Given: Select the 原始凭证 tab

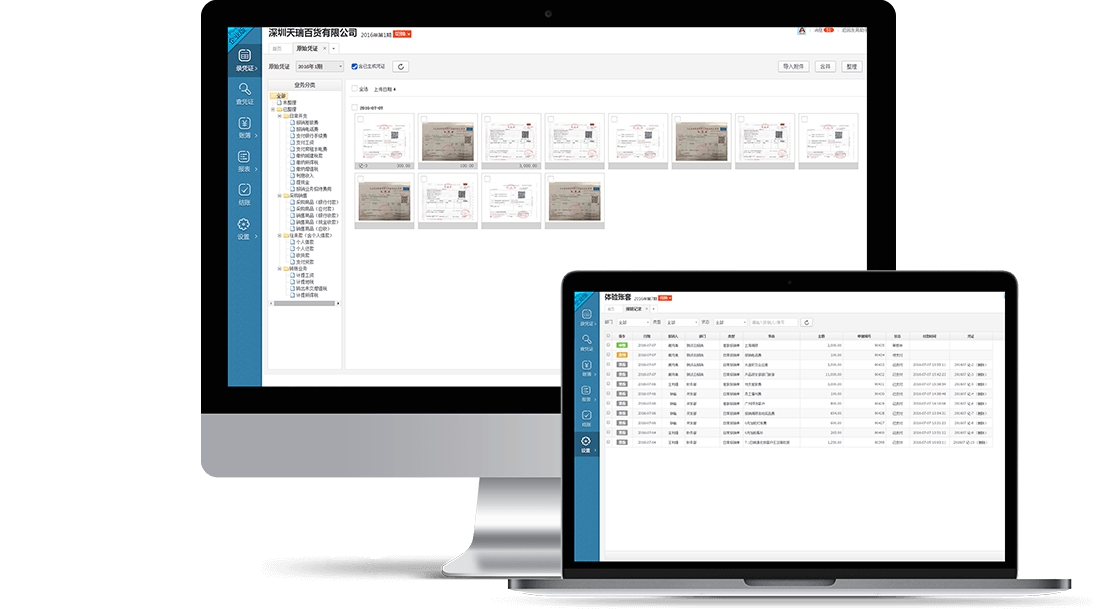Looking at the screenshot, I should pos(306,48).
